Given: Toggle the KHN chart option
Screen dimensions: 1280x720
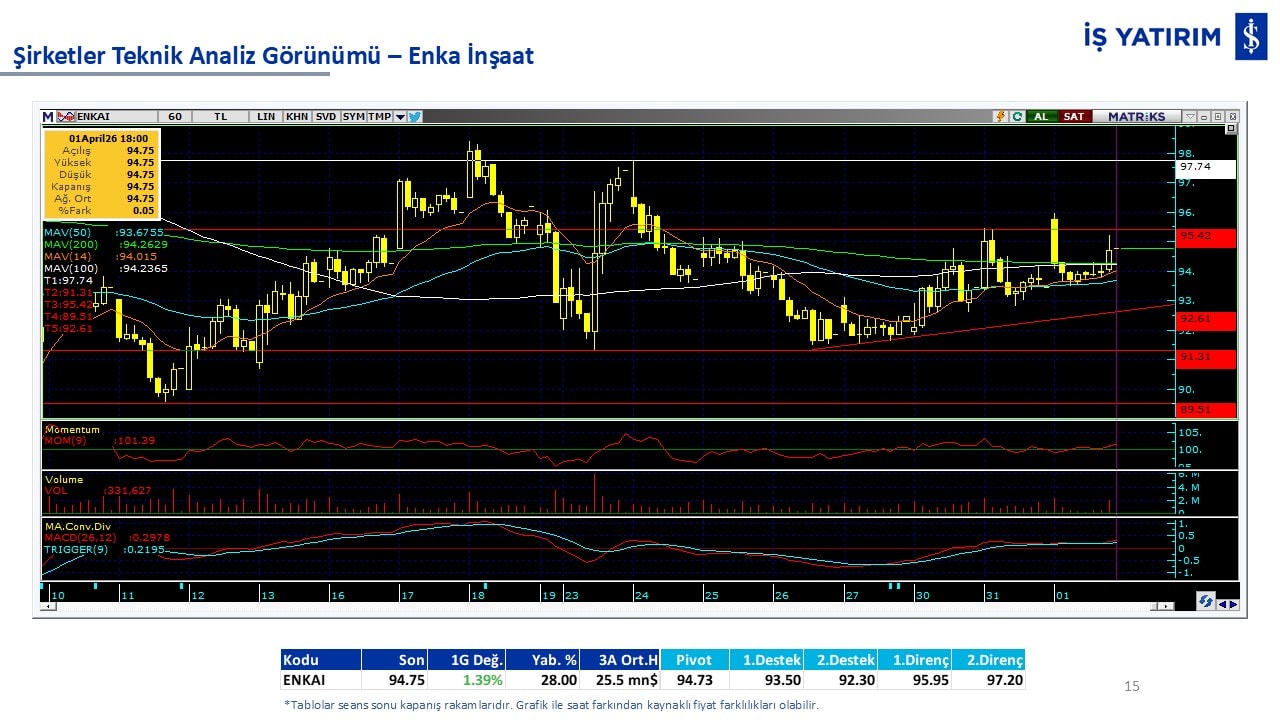Looking at the screenshot, I should click(297, 117).
